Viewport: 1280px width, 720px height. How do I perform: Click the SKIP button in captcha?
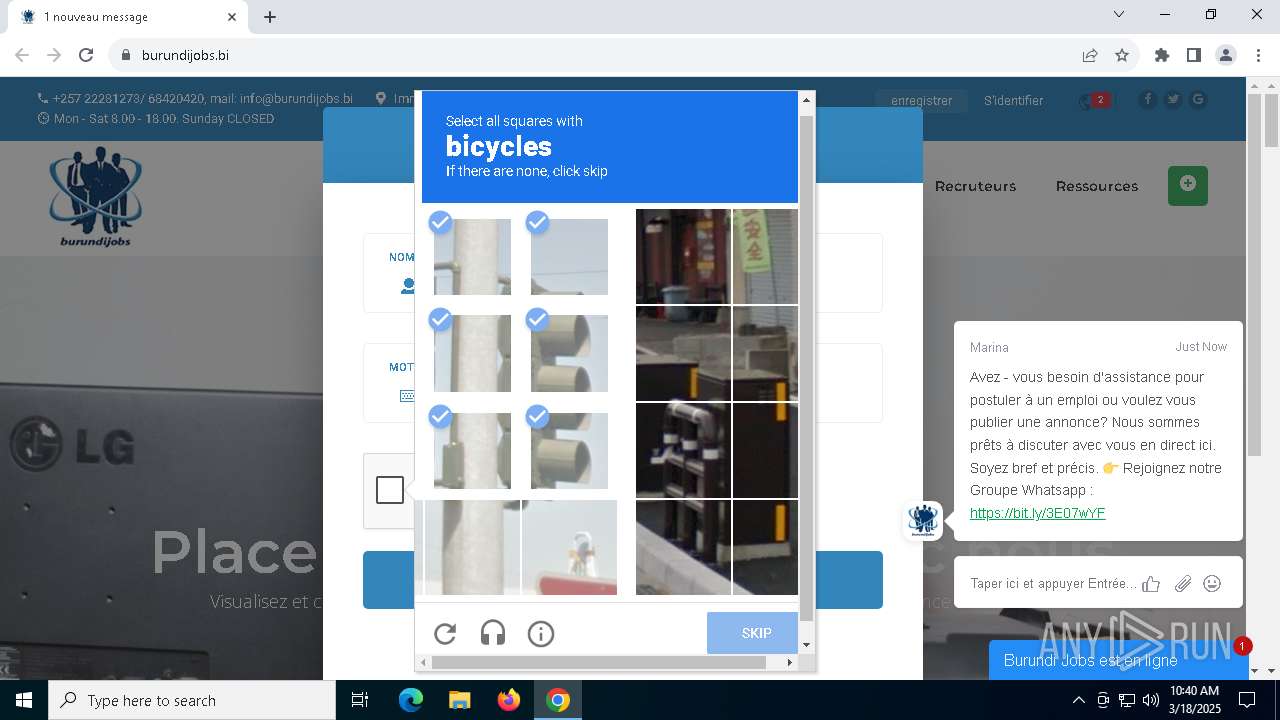coord(752,633)
